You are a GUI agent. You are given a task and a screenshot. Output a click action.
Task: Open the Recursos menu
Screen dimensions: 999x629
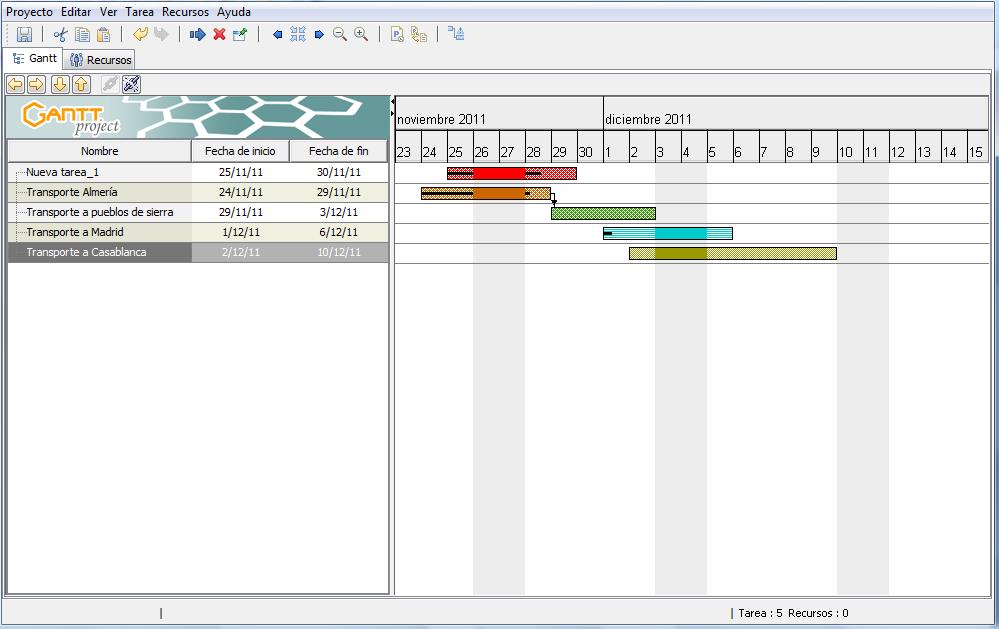[185, 12]
